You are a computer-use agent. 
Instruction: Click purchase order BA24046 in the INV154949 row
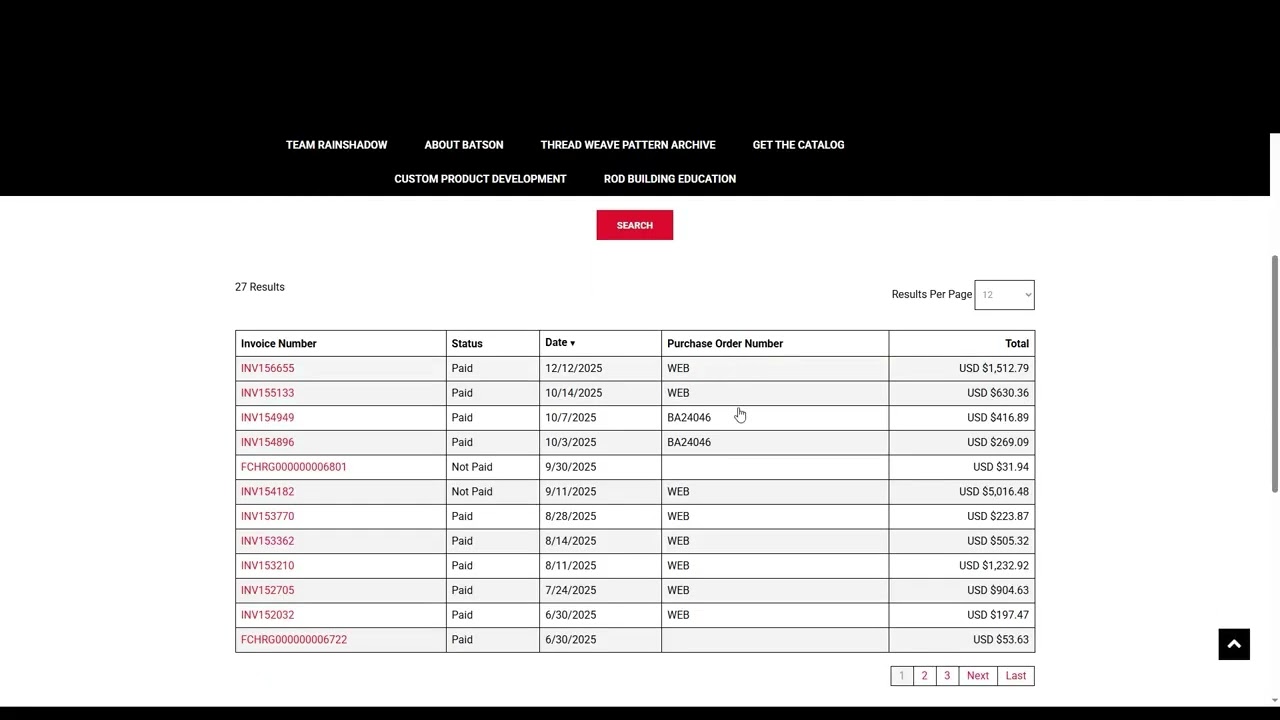pyautogui.click(x=689, y=418)
